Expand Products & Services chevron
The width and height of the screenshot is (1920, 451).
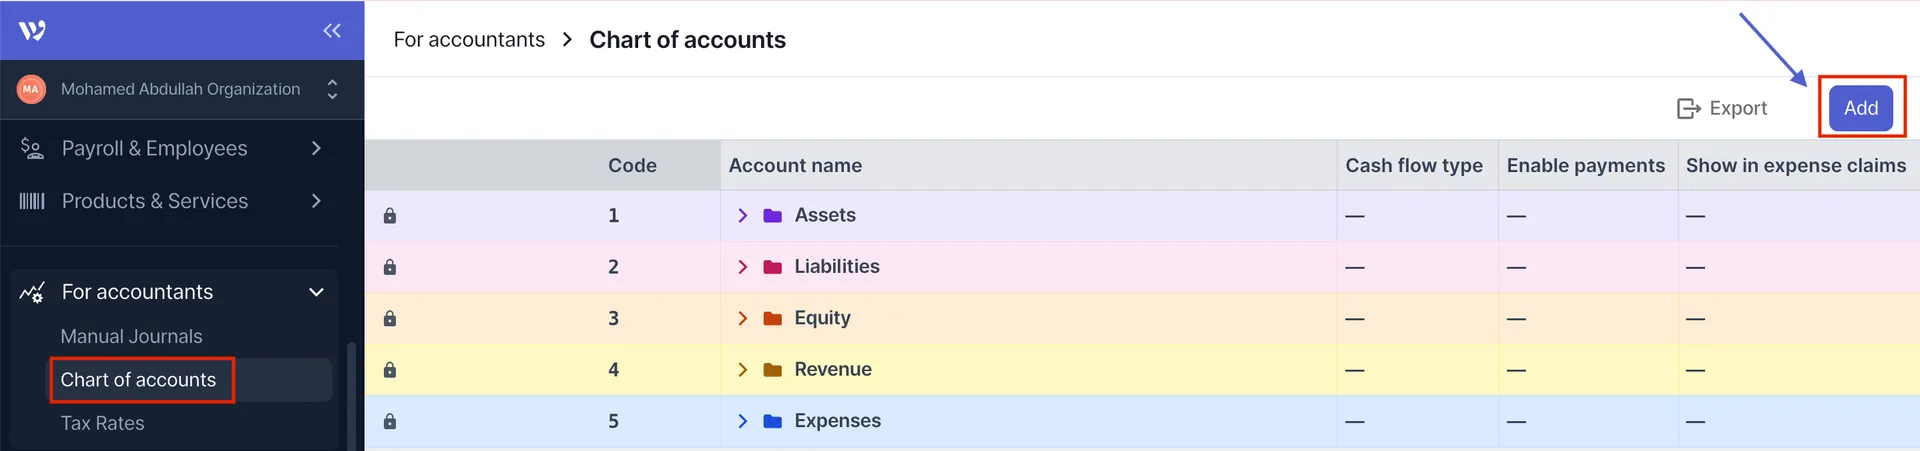tap(316, 201)
